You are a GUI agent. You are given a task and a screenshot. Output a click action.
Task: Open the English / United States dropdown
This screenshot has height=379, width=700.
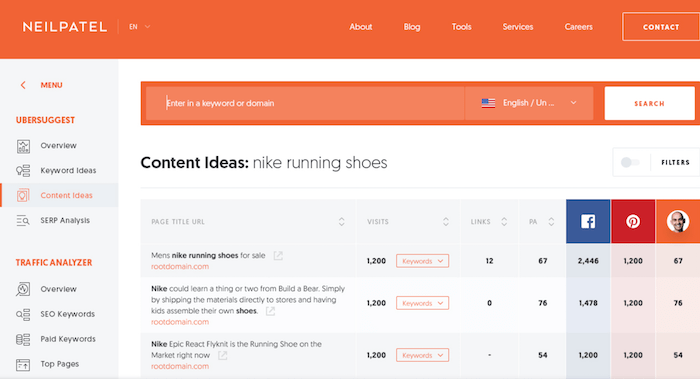(529, 103)
